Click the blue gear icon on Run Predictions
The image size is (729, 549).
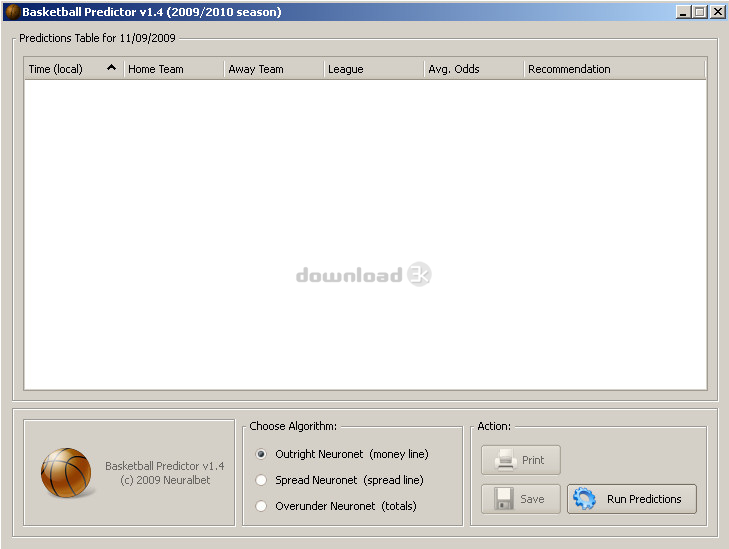584,498
